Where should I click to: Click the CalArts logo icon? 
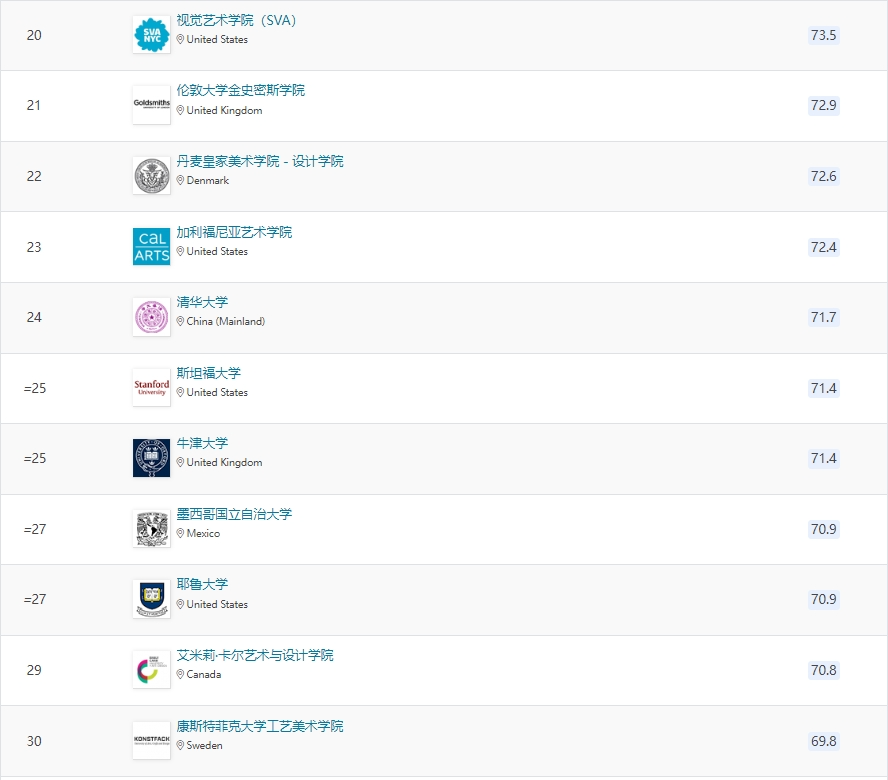pyautogui.click(x=151, y=246)
